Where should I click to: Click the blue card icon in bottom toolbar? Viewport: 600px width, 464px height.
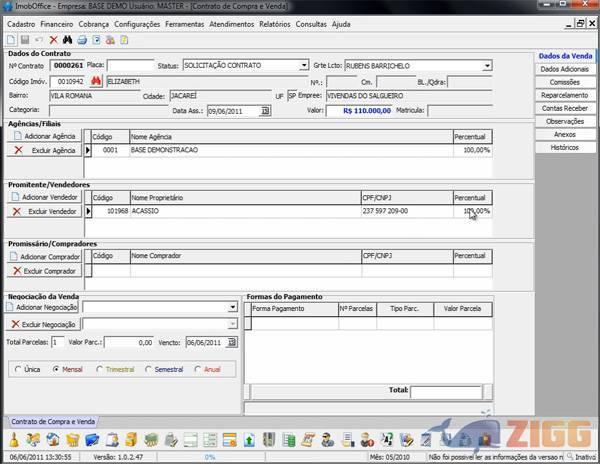click(92, 440)
